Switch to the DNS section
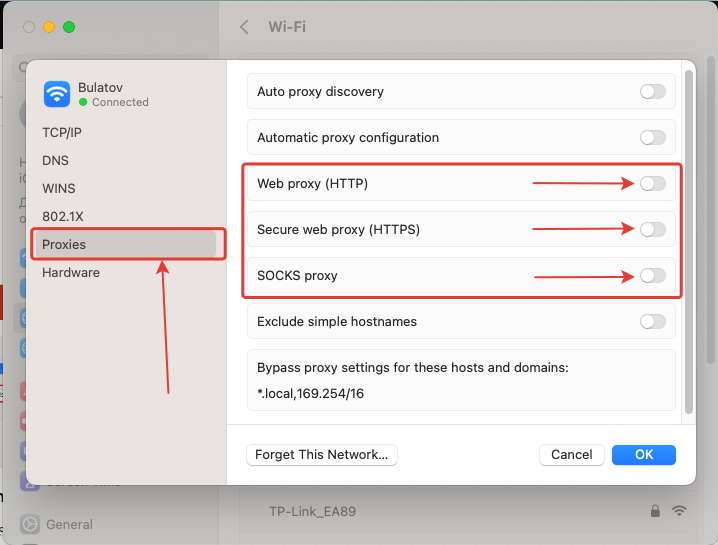Screen dimensions: 718x545 coord(55,160)
